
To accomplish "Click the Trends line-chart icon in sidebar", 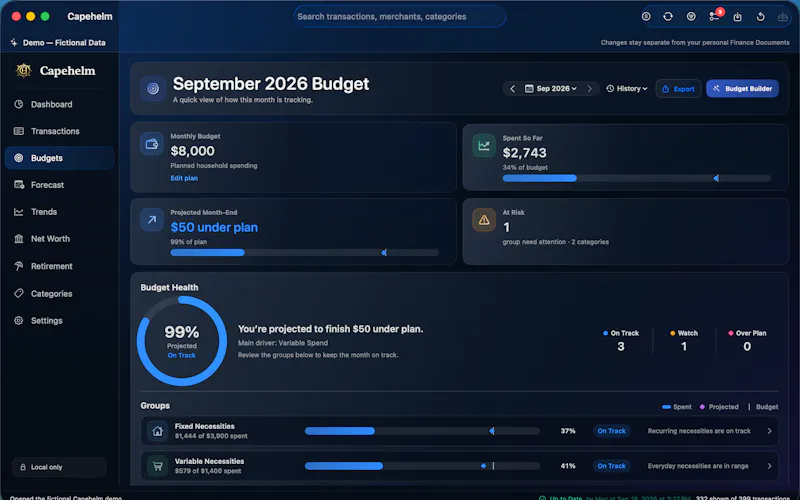I will [x=19, y=212].
